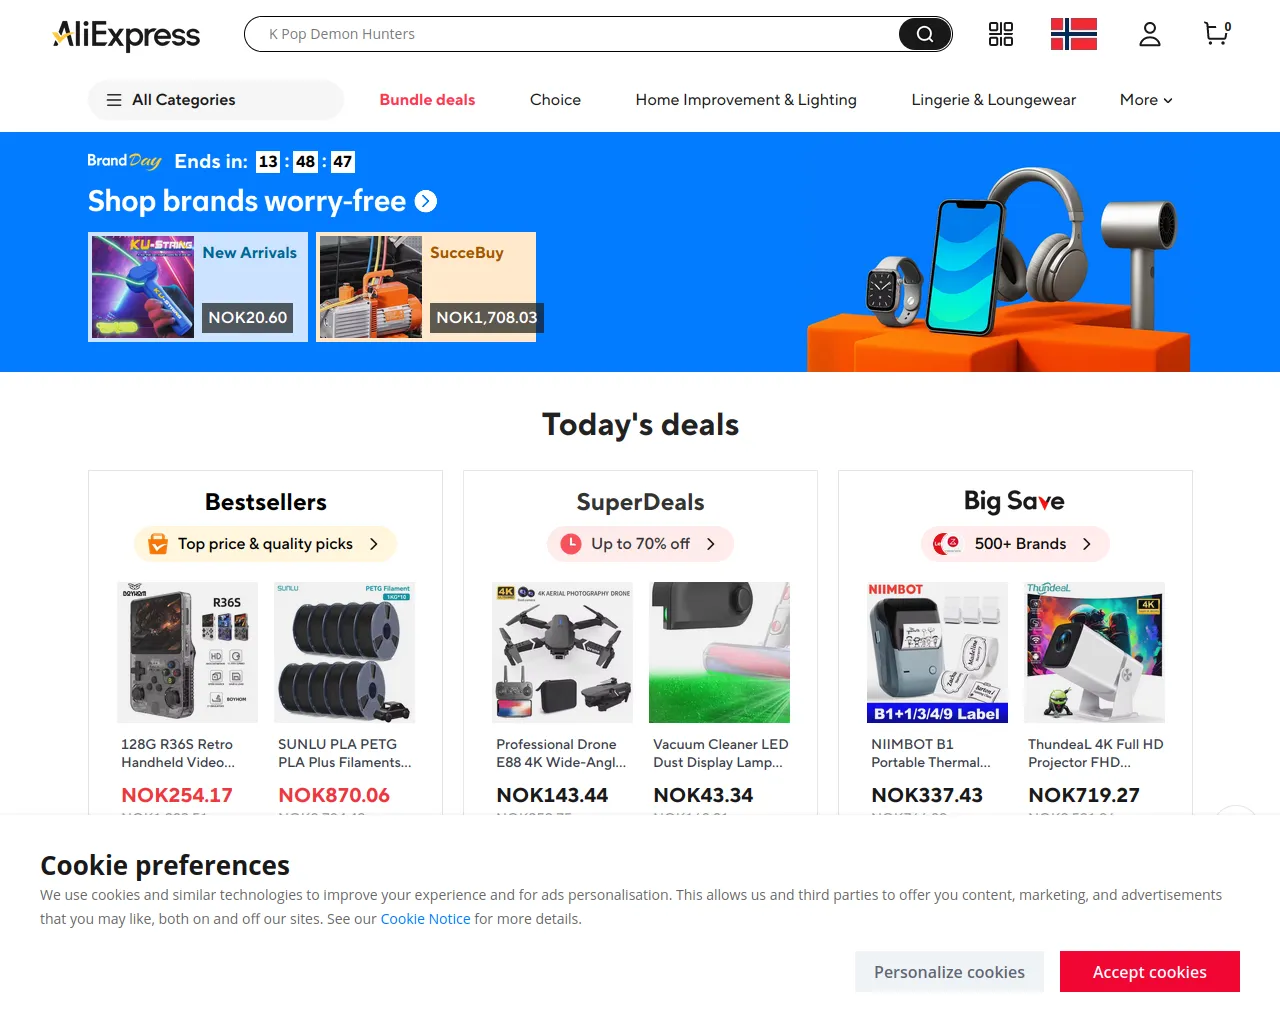Go to Home Improvement & Lighting
This screenshot has height=1024, width=1280.
(746, 100)
